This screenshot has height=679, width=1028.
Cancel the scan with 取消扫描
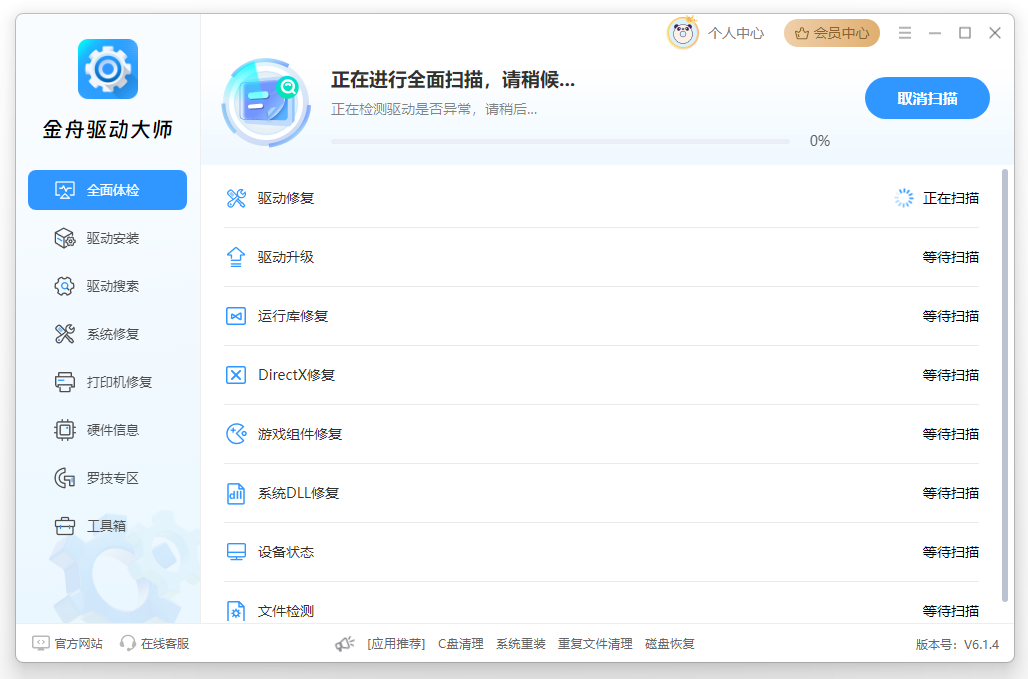point(927,98)
